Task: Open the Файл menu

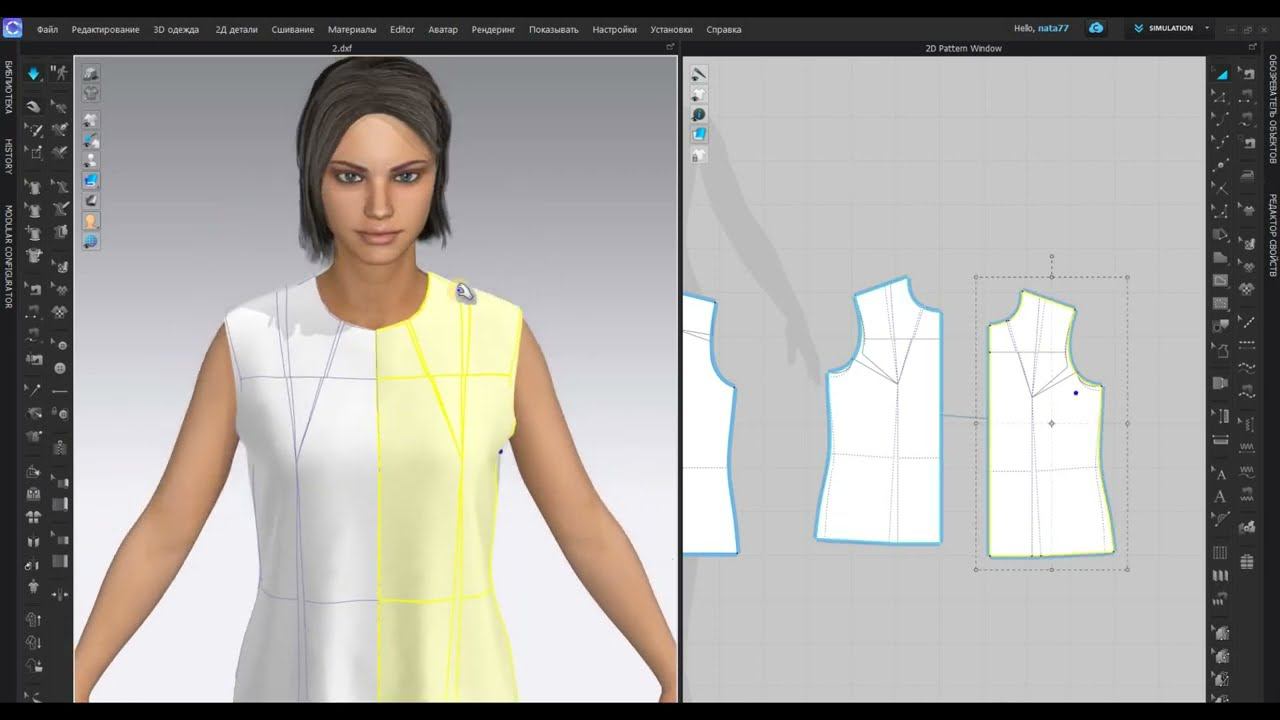Action: (x=47, y=29)
